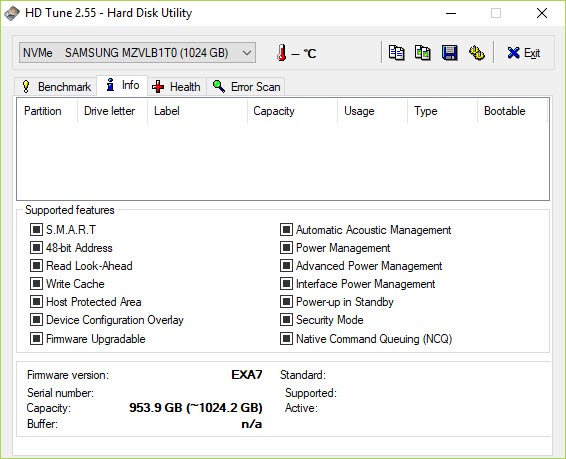Select the Info tab

tap(122, 86)
